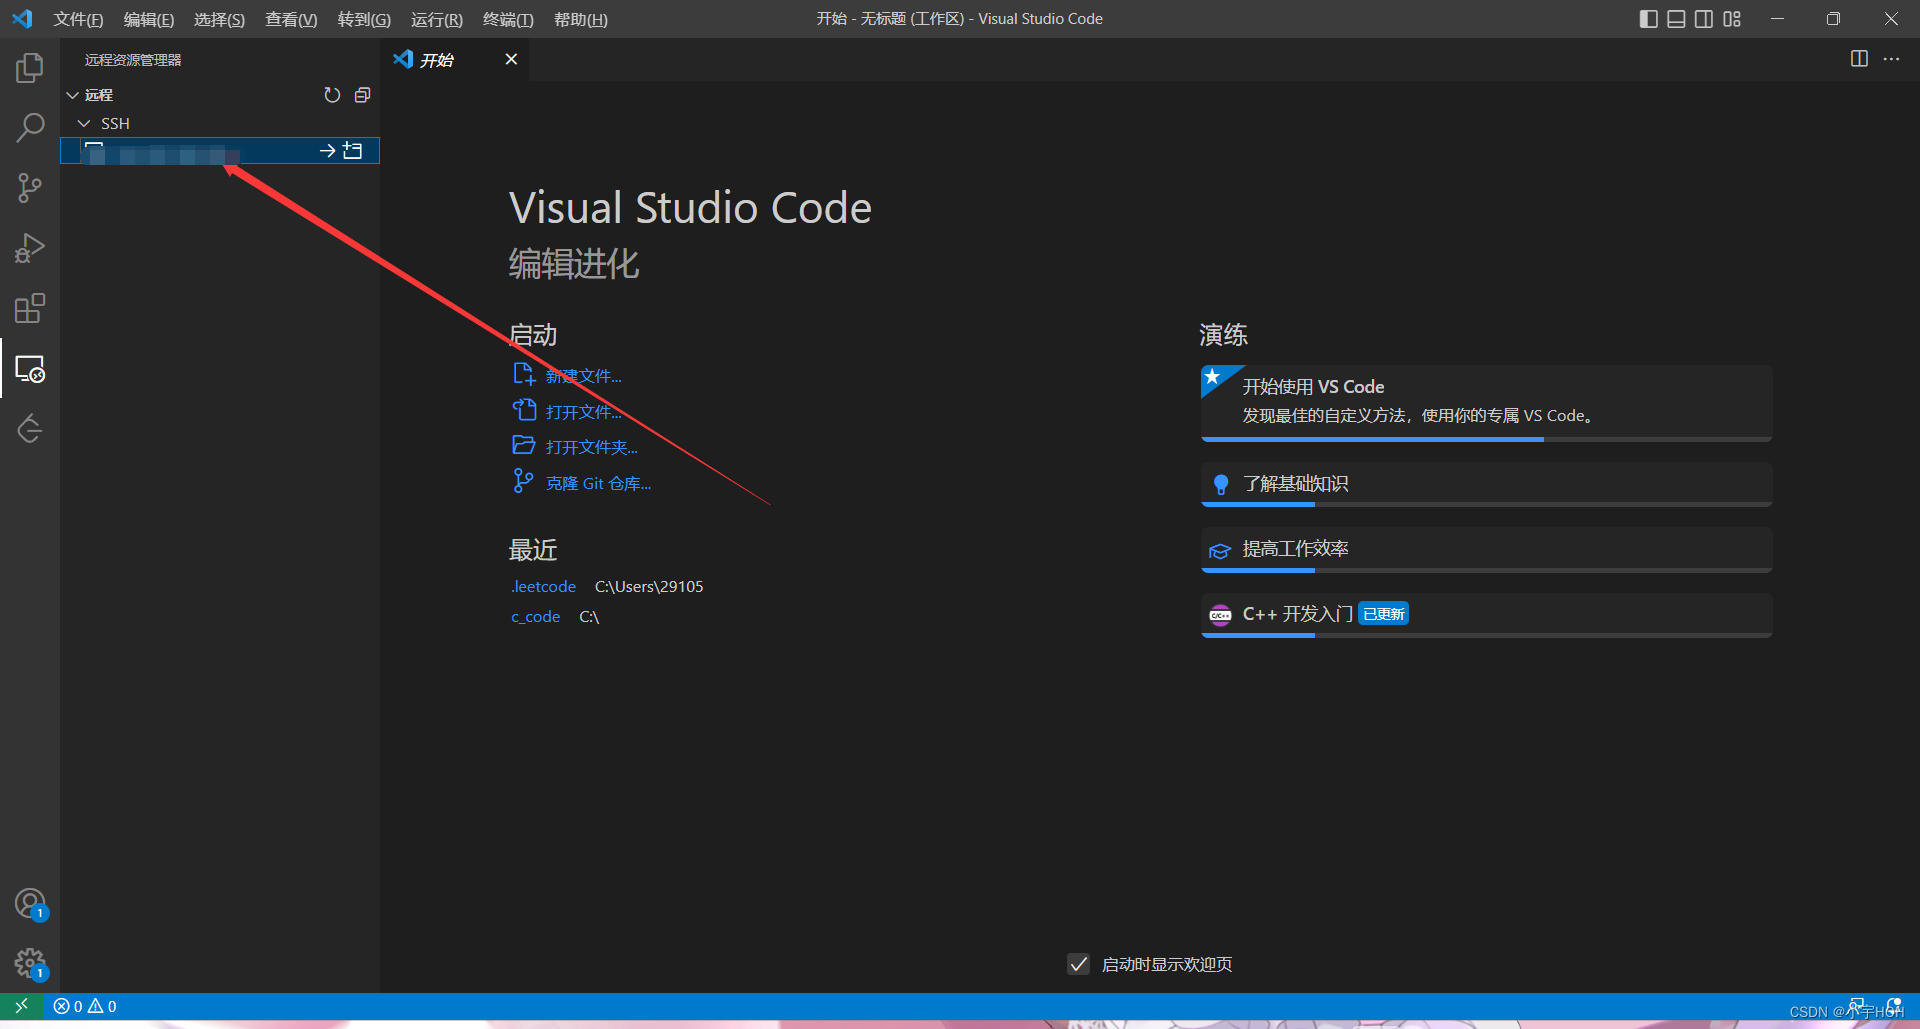Image resolution: width=1920 pixels, height=1029 pixels.
Task: Click the 新建文件... link
Action: pyautogui.click(x=584, y=376)
